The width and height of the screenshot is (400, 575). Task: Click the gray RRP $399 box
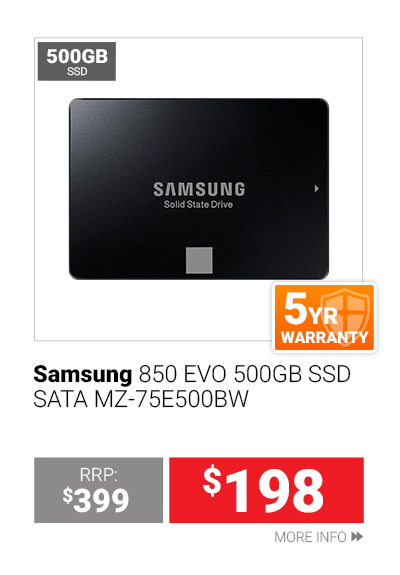99,490
